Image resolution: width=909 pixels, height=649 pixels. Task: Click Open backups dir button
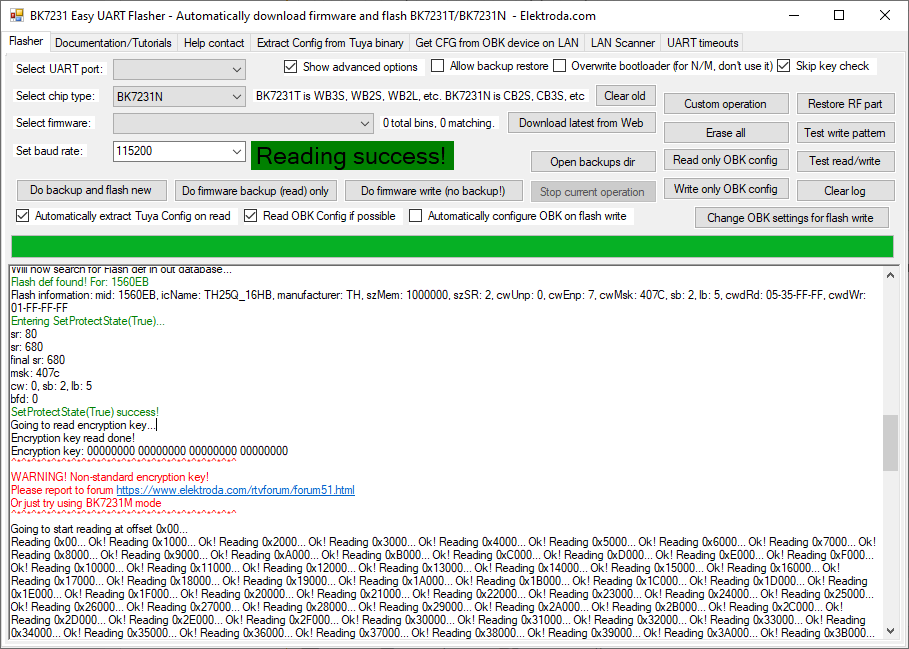pos(592,162)
